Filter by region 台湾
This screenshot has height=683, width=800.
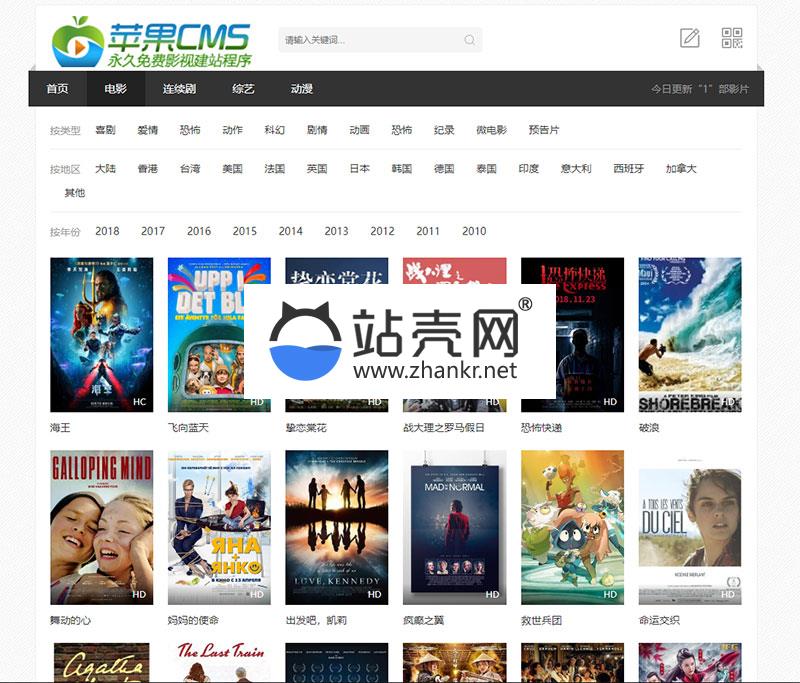coord(190,169)
